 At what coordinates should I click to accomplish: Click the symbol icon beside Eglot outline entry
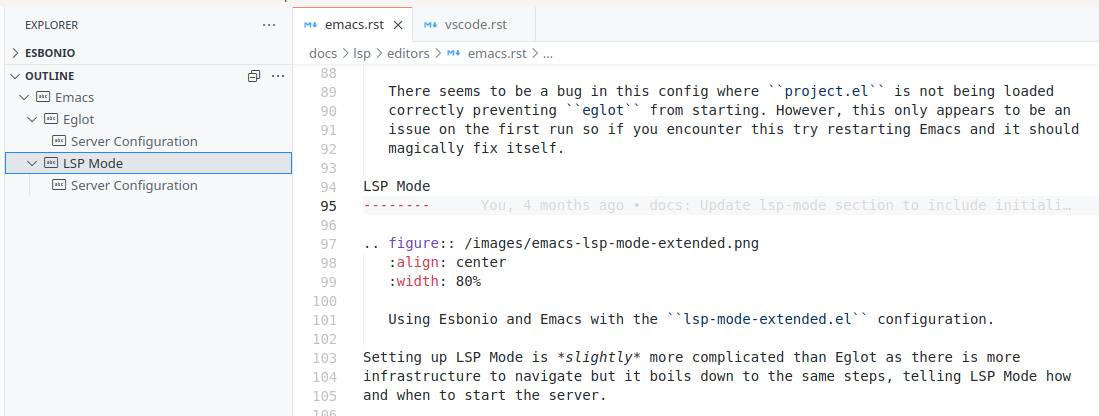click(x=51, y=119)
